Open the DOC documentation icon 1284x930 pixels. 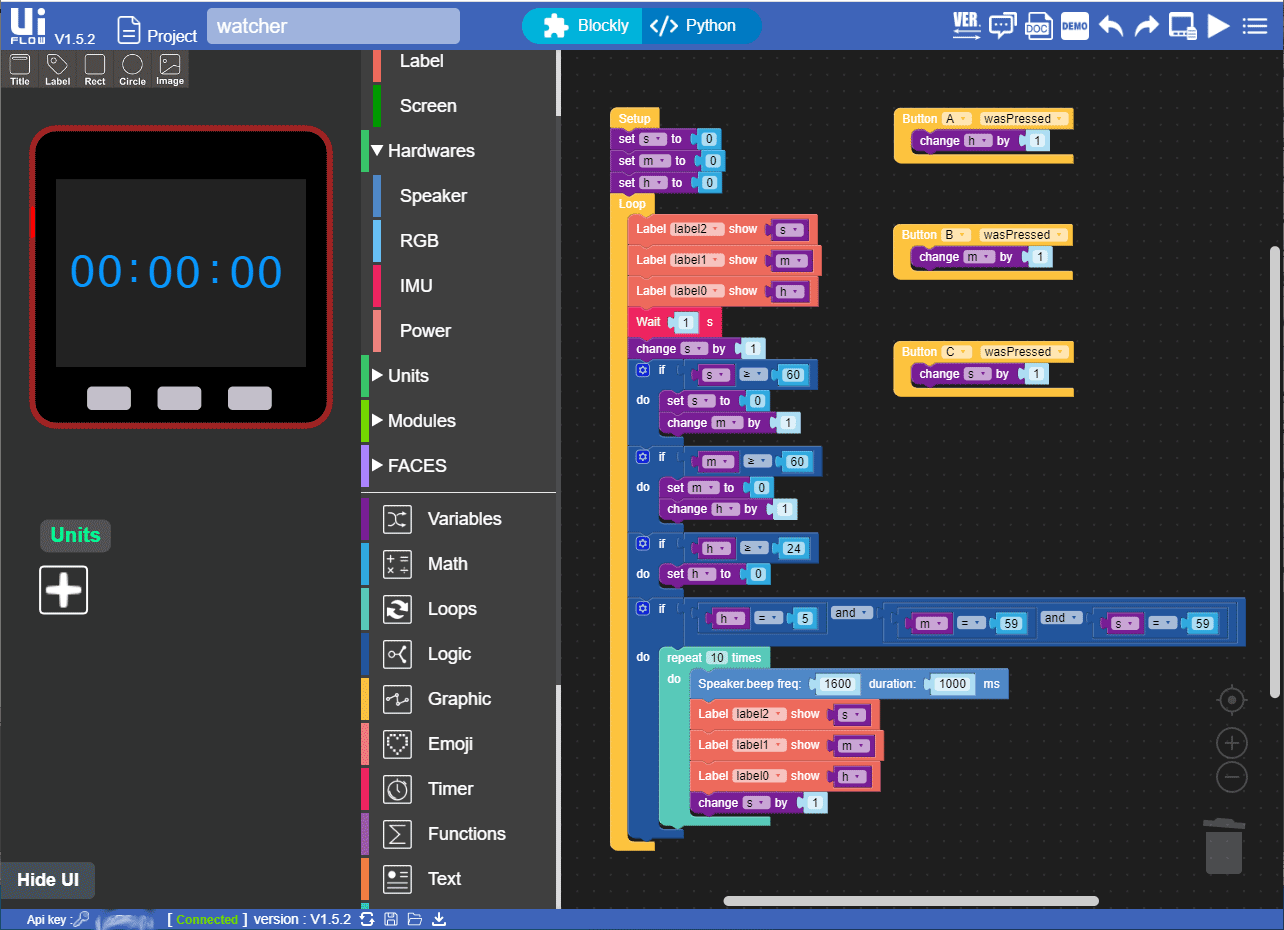(1038, 26)
